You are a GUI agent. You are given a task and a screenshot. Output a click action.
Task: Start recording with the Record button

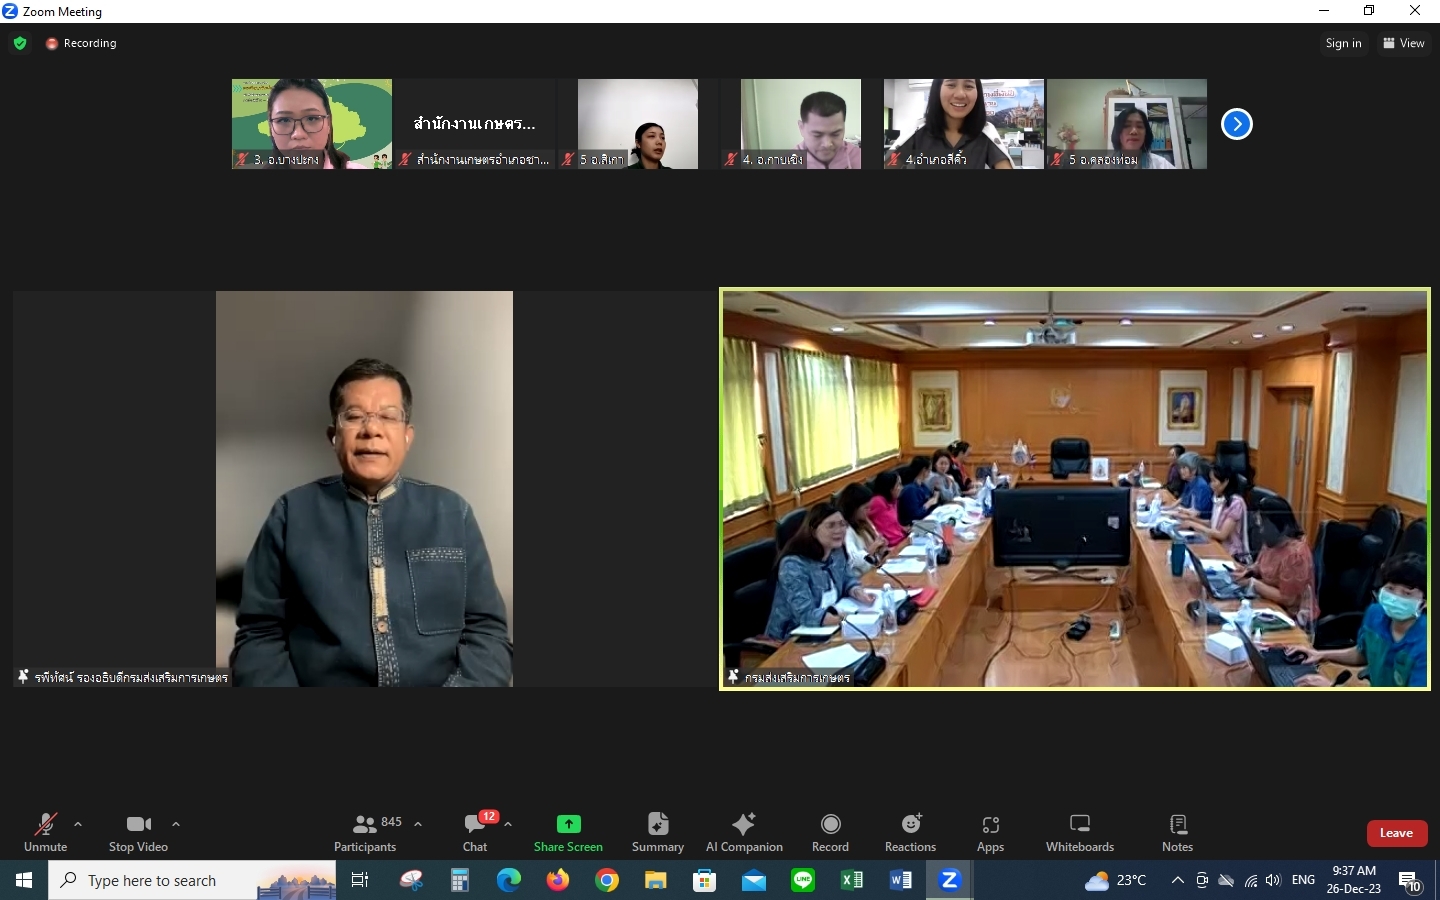pyautogui.click(x=830, y=825)
